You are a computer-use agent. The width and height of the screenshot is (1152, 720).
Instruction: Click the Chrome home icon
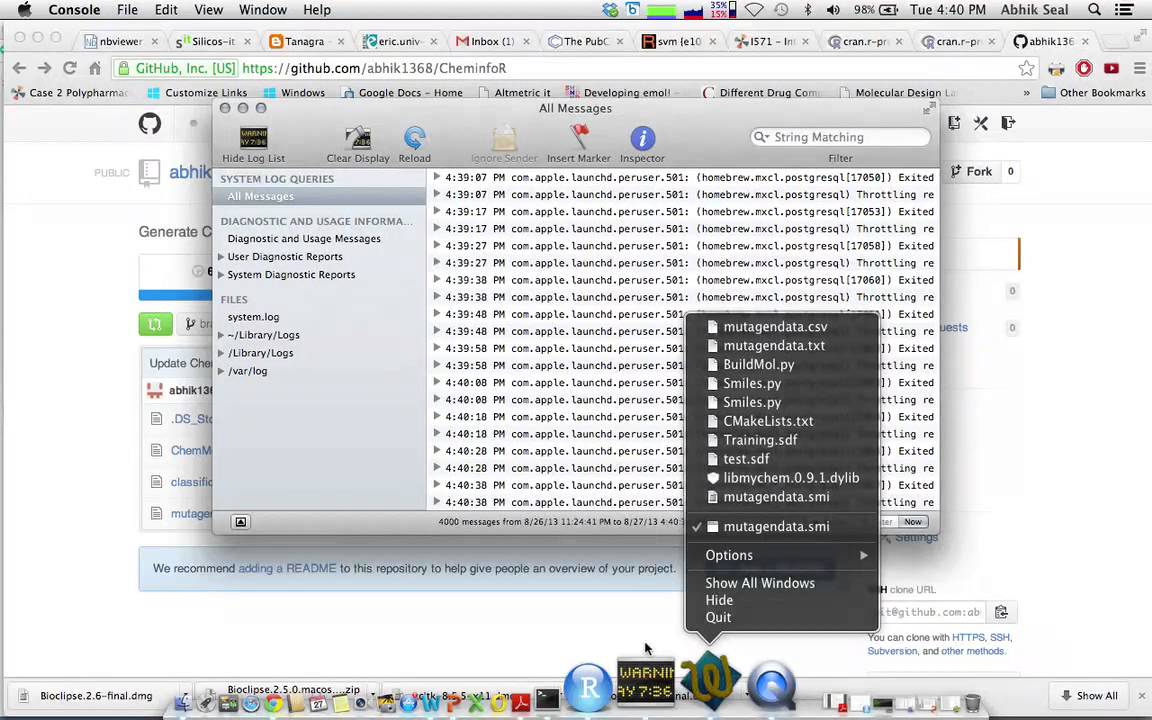[95, 68]
